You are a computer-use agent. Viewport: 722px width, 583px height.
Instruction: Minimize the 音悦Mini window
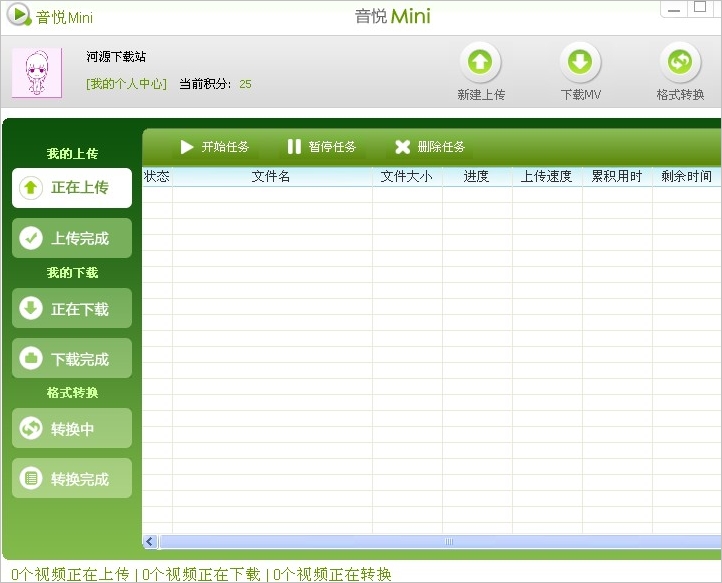674,9
